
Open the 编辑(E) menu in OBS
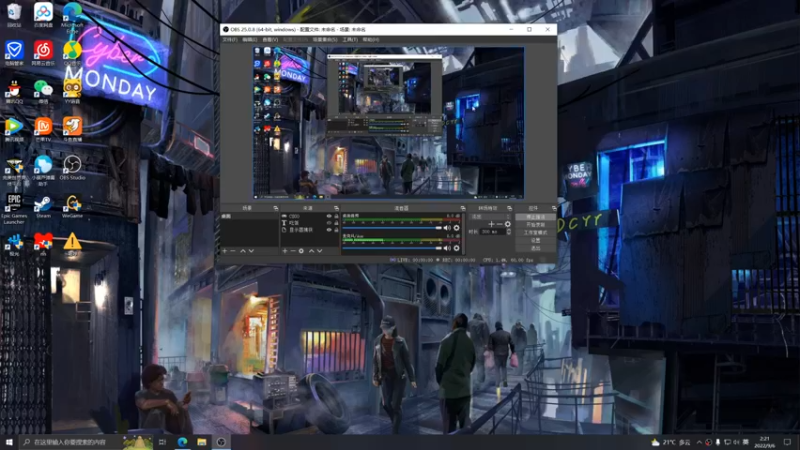tap(249, 39)
